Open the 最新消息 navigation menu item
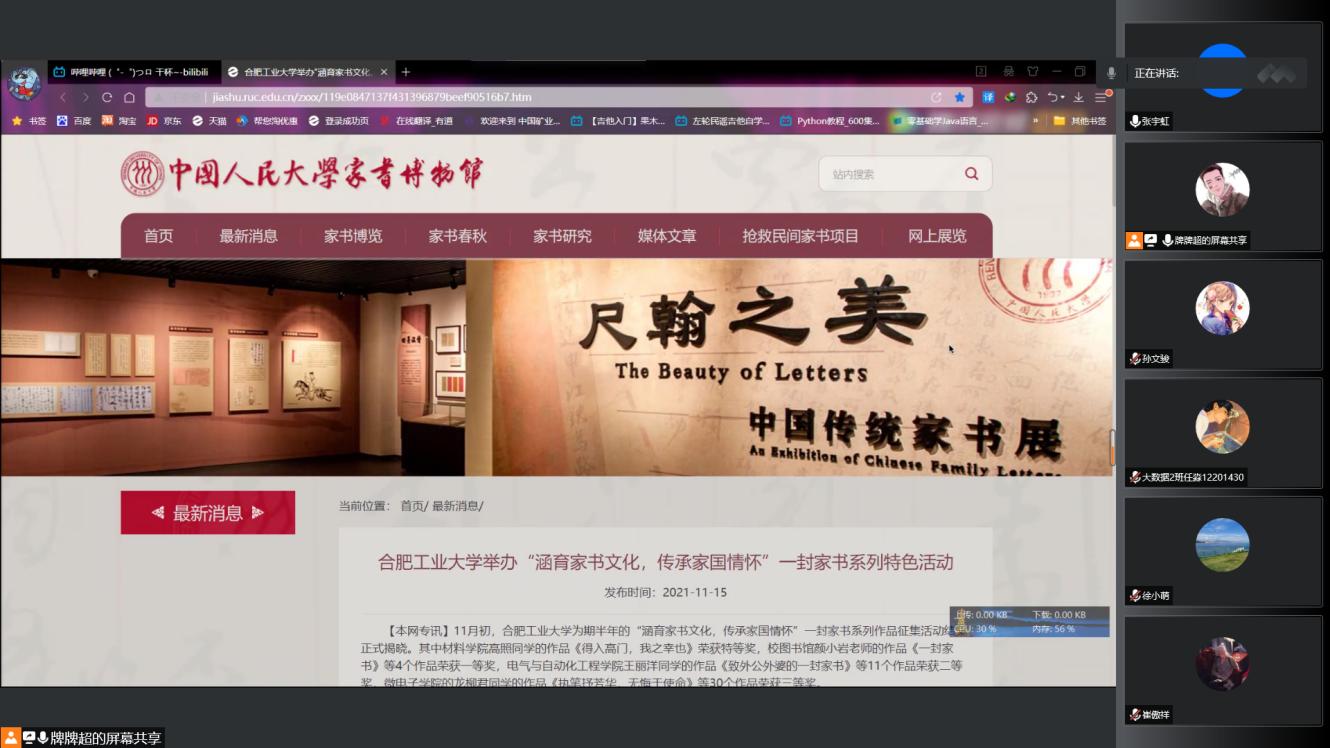Image resolution: width=1330 pixels, height=748 pixels. [248, 236]
